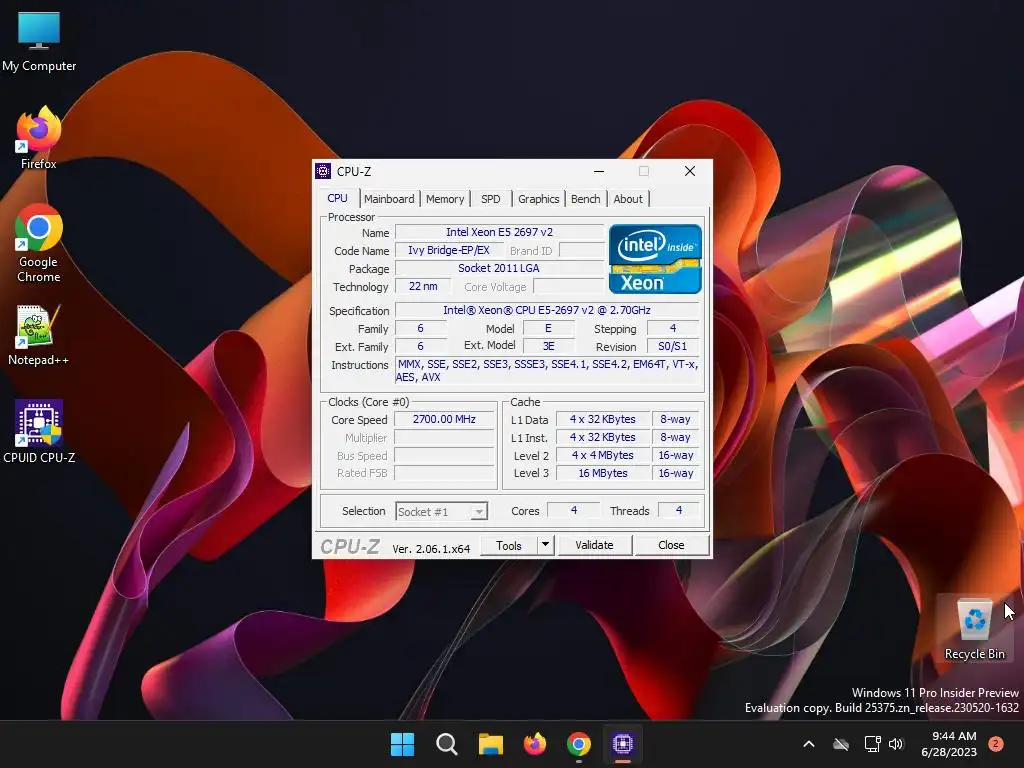Click the core speed '2700.00 MHz'
Viewport: 1024px width, 768px height.
coord(444,419)
